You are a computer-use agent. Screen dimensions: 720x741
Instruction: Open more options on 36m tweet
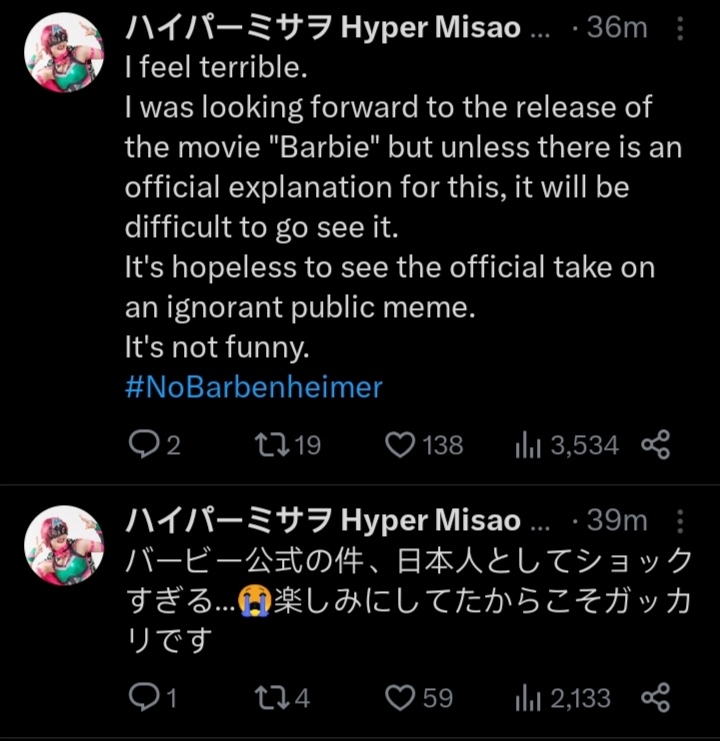681,29
